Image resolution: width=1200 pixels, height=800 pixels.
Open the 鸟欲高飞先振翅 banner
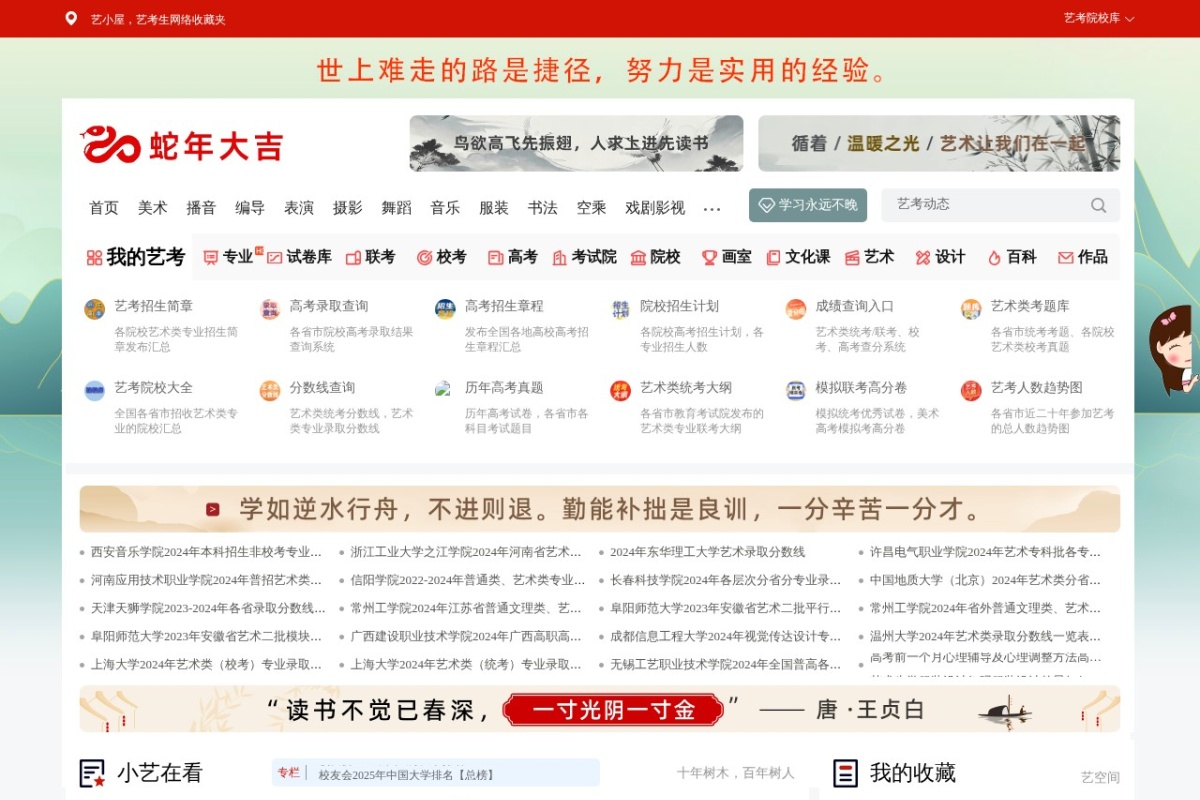pyautogui.click(x=576, y=143)
